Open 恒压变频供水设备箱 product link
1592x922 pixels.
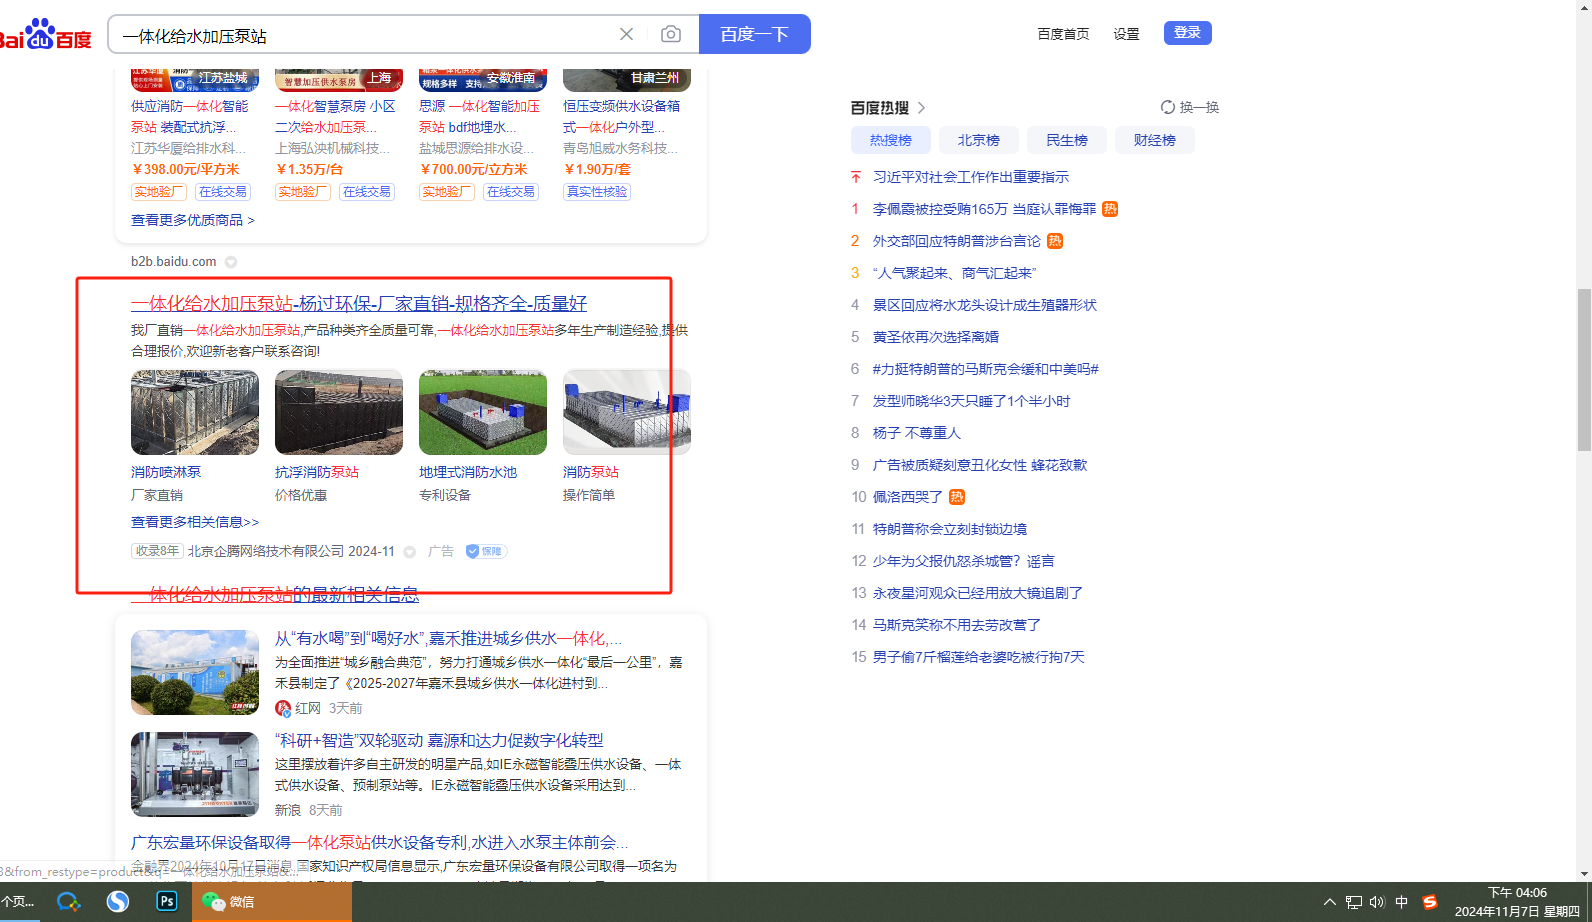621,116
